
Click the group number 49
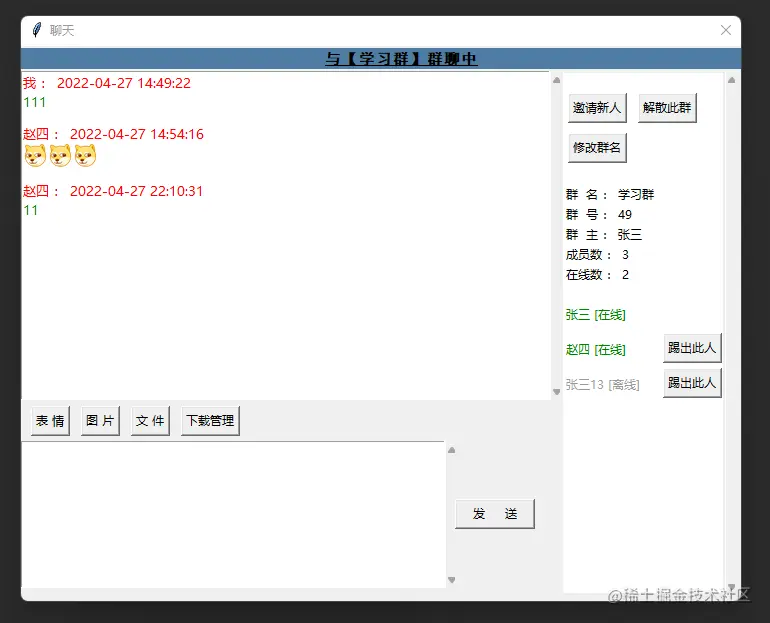point(625,215)
